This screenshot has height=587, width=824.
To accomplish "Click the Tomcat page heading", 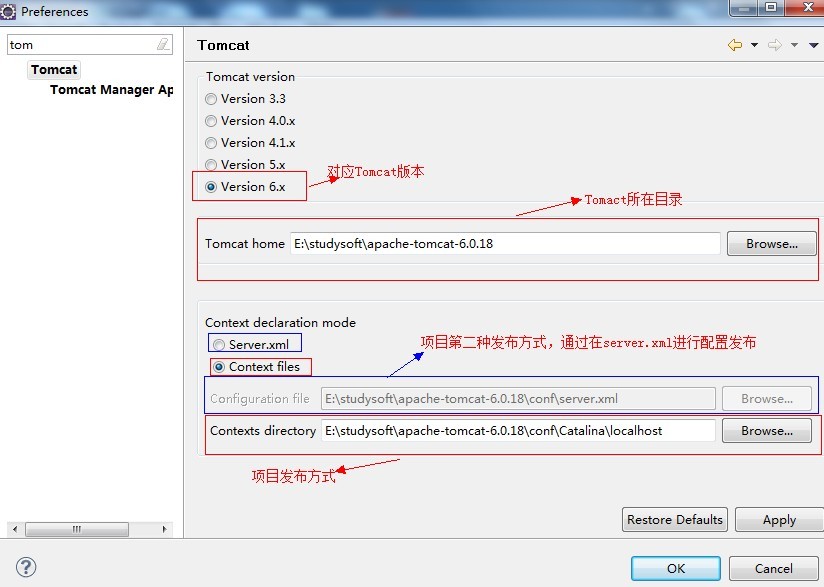I will click(x=223, y=45).
